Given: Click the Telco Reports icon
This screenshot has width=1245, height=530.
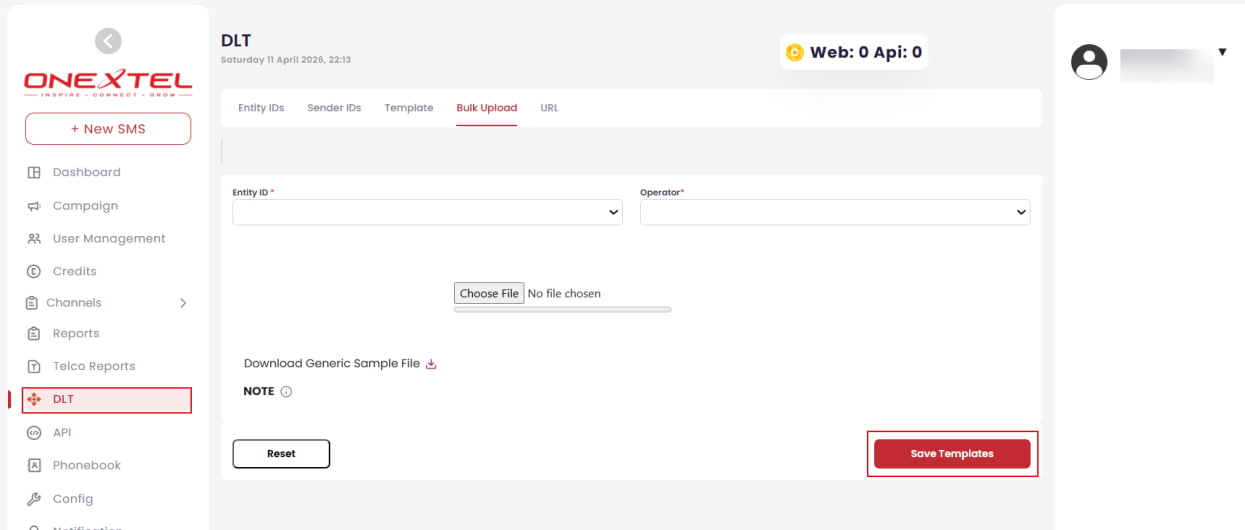Looking at the screenshot, I should [34, 366].
